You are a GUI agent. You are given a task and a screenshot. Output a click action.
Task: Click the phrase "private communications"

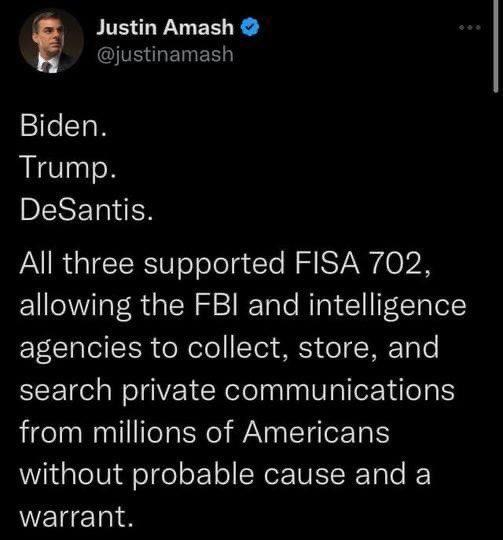289,392
